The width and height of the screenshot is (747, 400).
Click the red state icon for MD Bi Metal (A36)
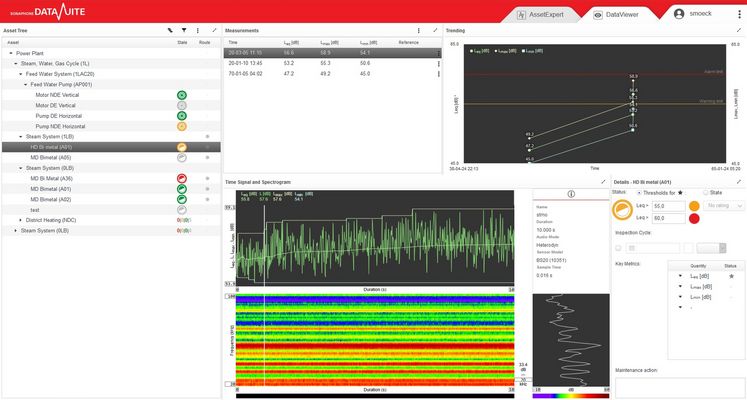coord(182,178)
